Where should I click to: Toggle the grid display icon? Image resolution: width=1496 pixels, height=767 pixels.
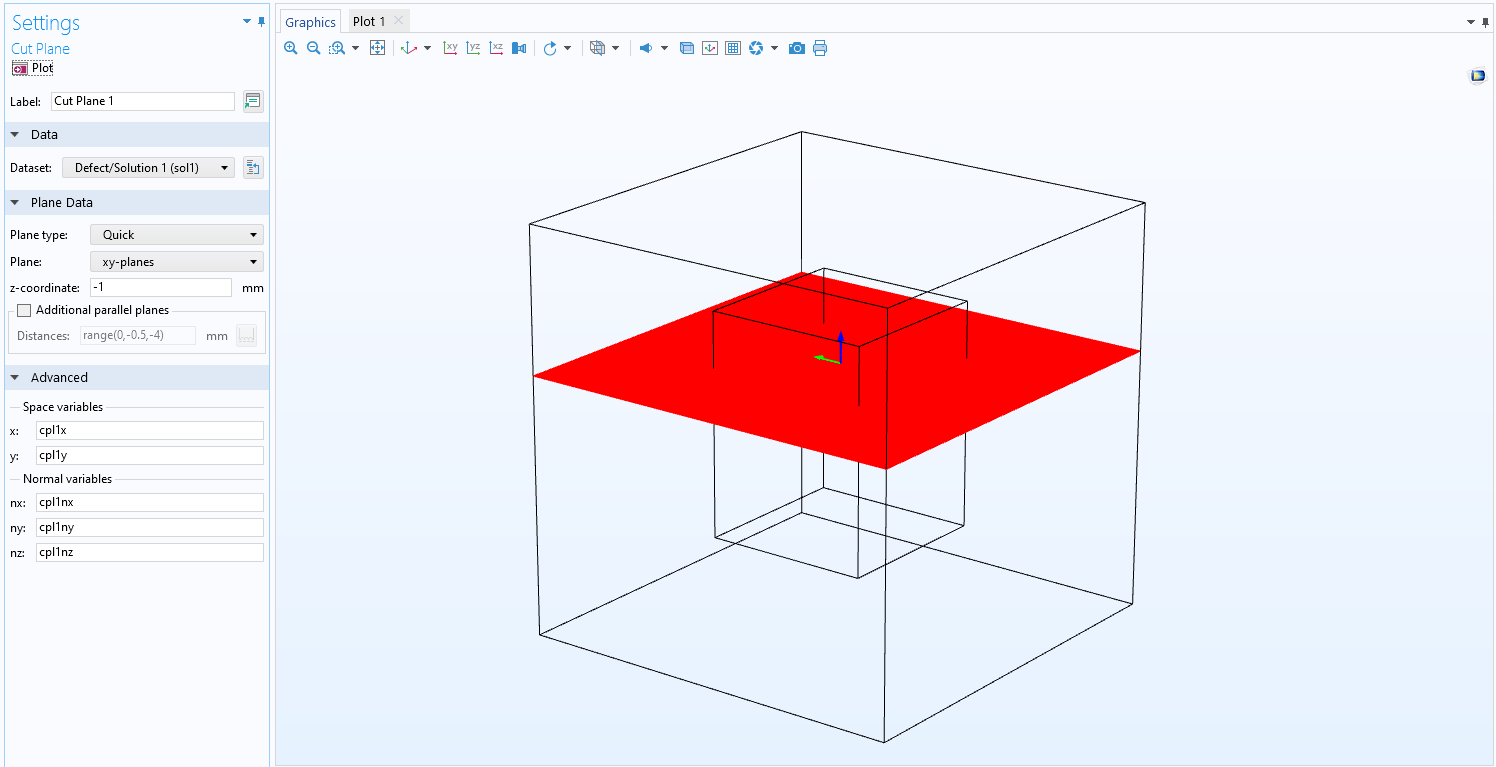pyautogui.click(x=733, y=48)
